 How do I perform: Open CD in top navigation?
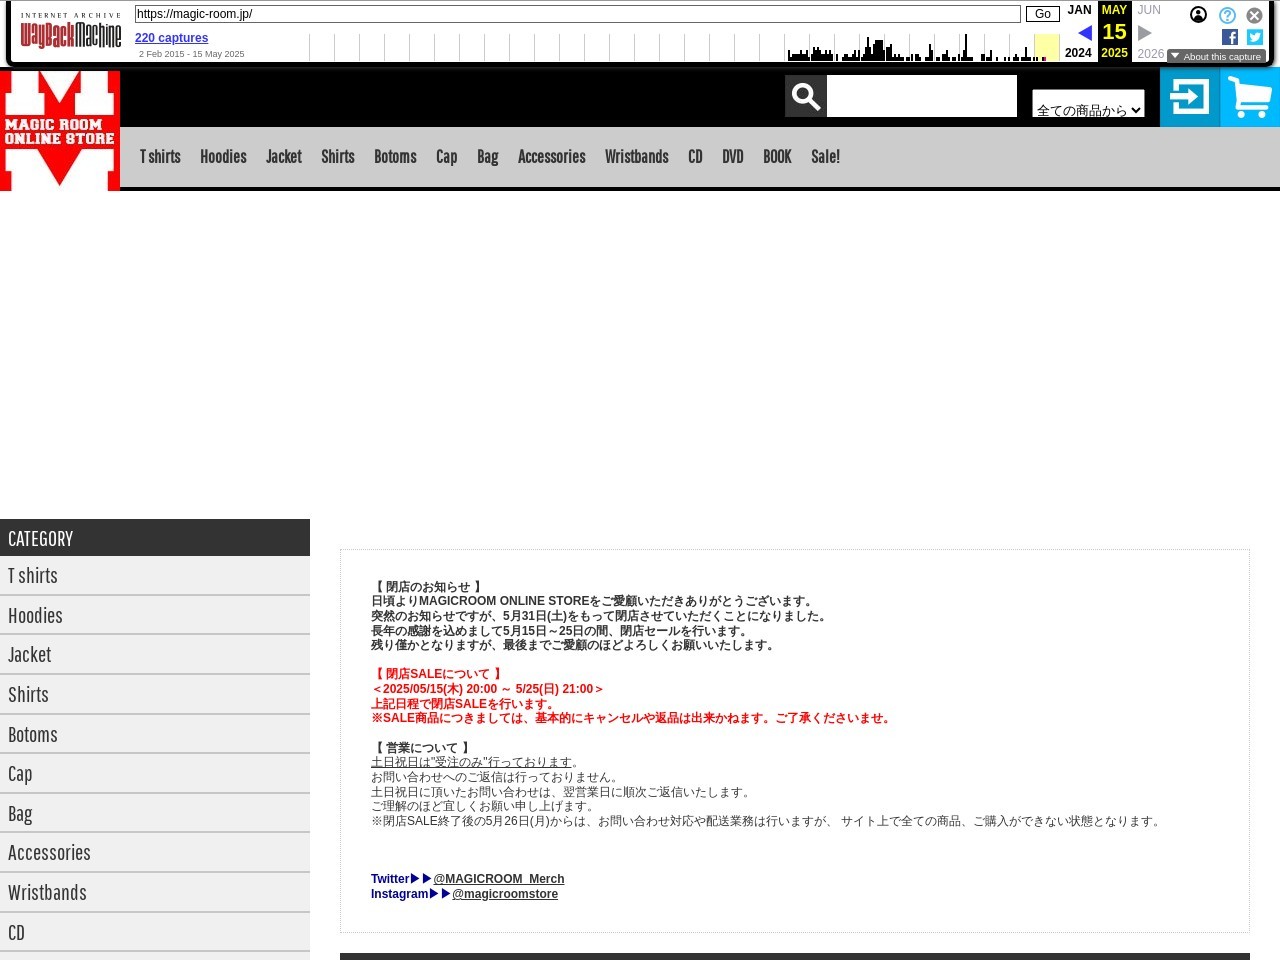point(695,157)
